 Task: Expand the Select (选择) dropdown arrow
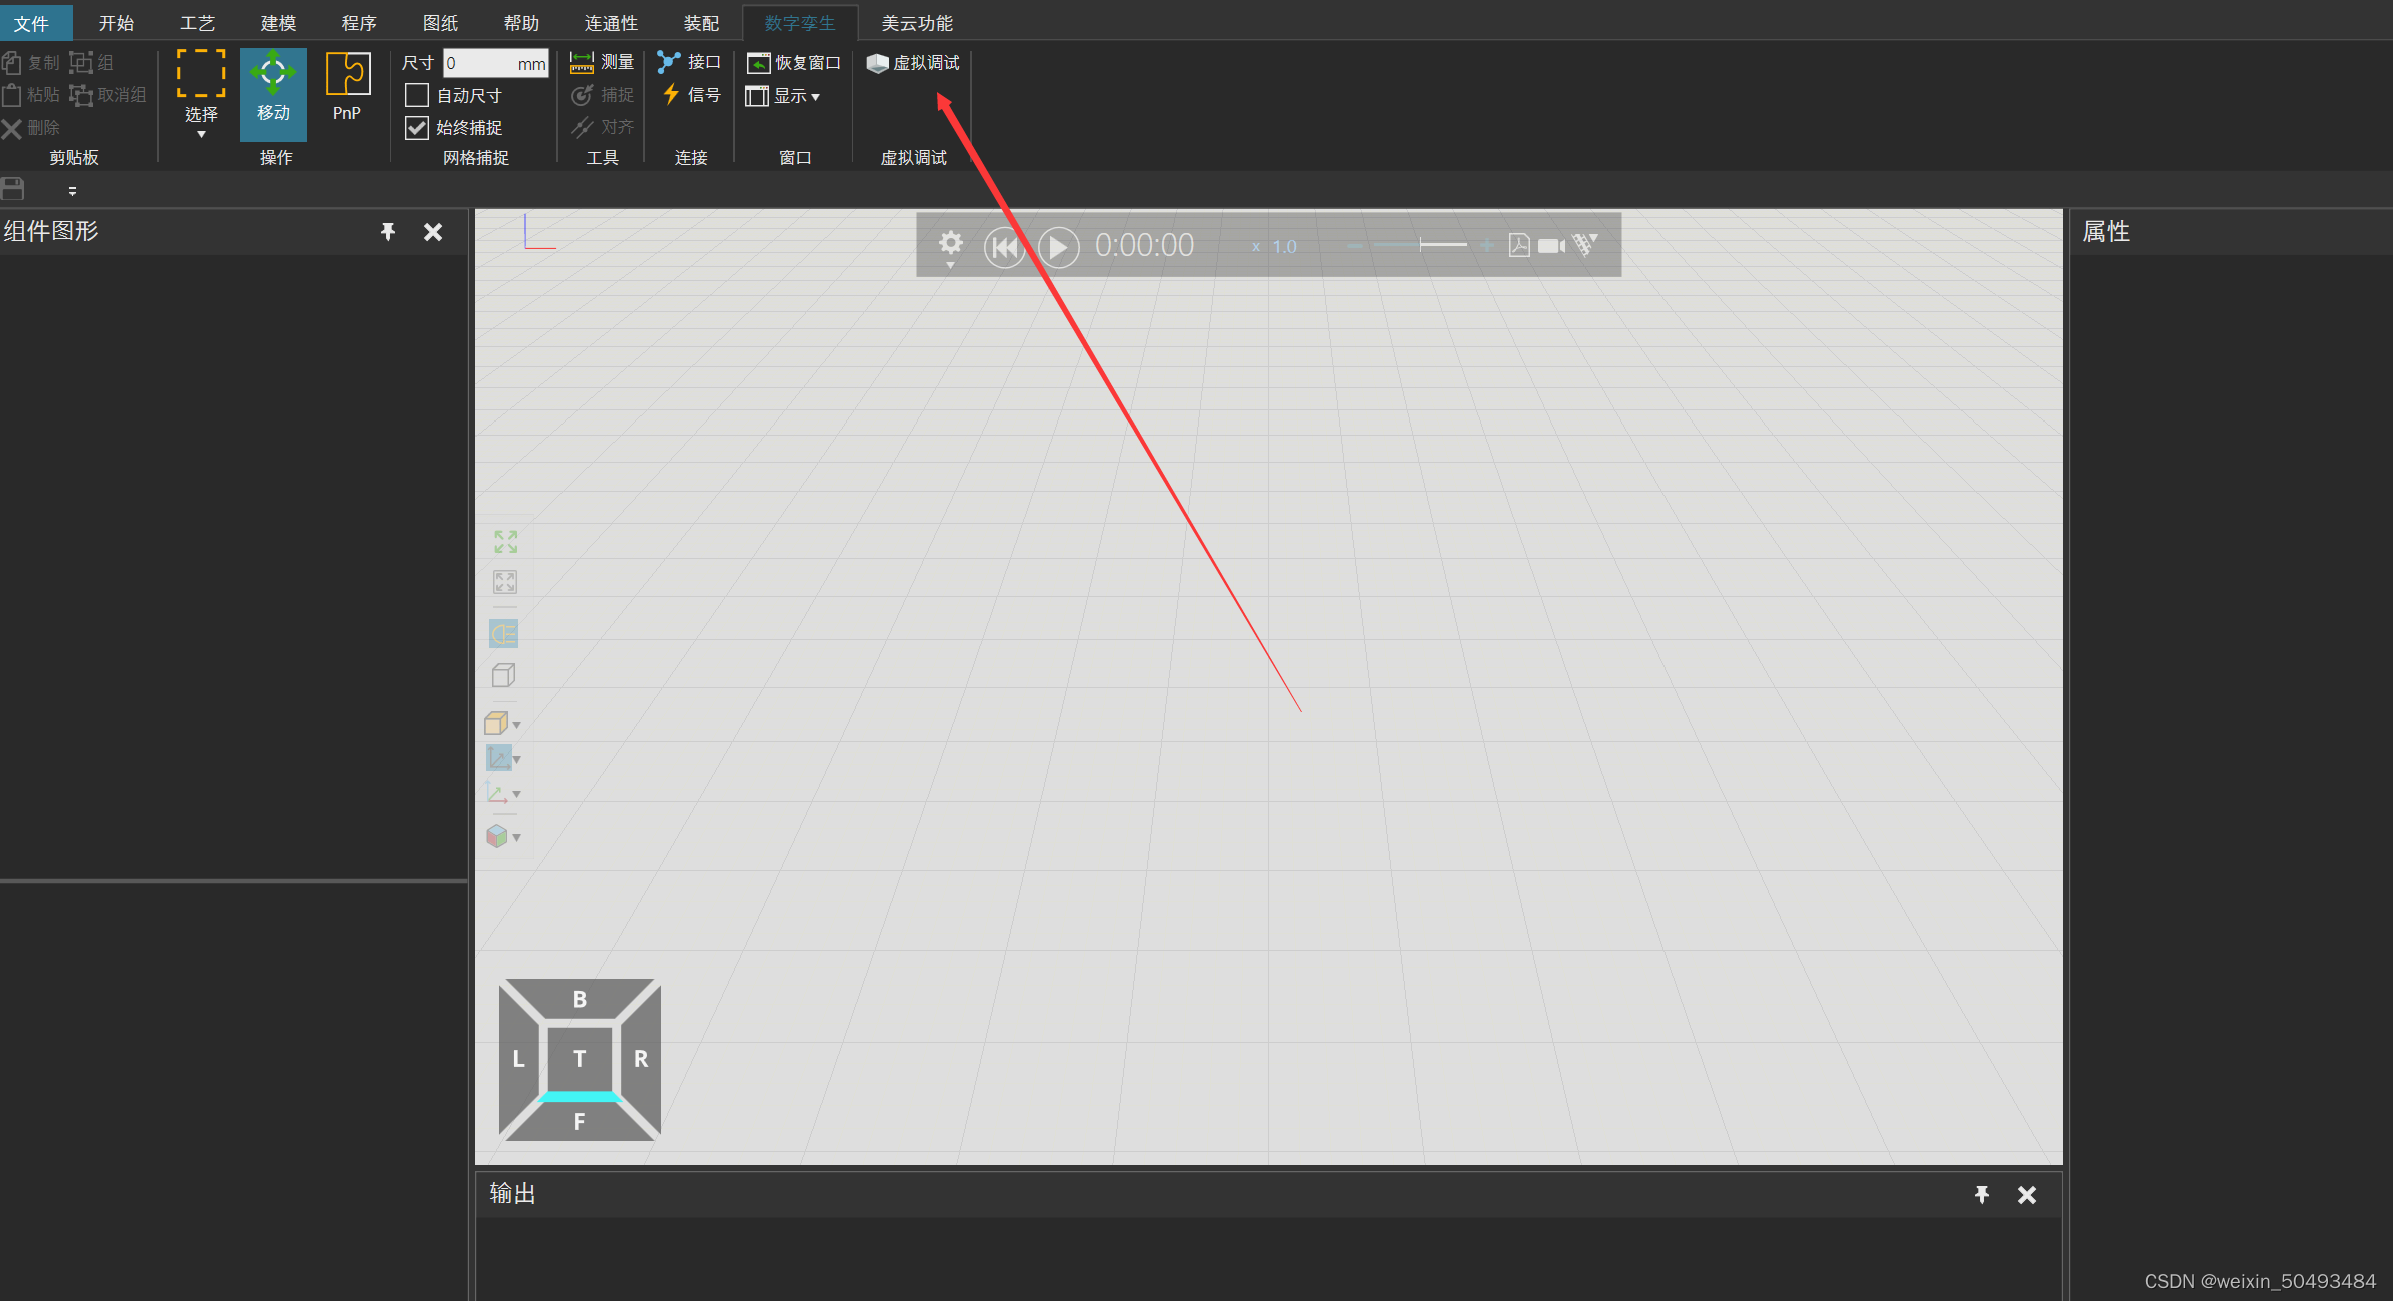point(201,134)
